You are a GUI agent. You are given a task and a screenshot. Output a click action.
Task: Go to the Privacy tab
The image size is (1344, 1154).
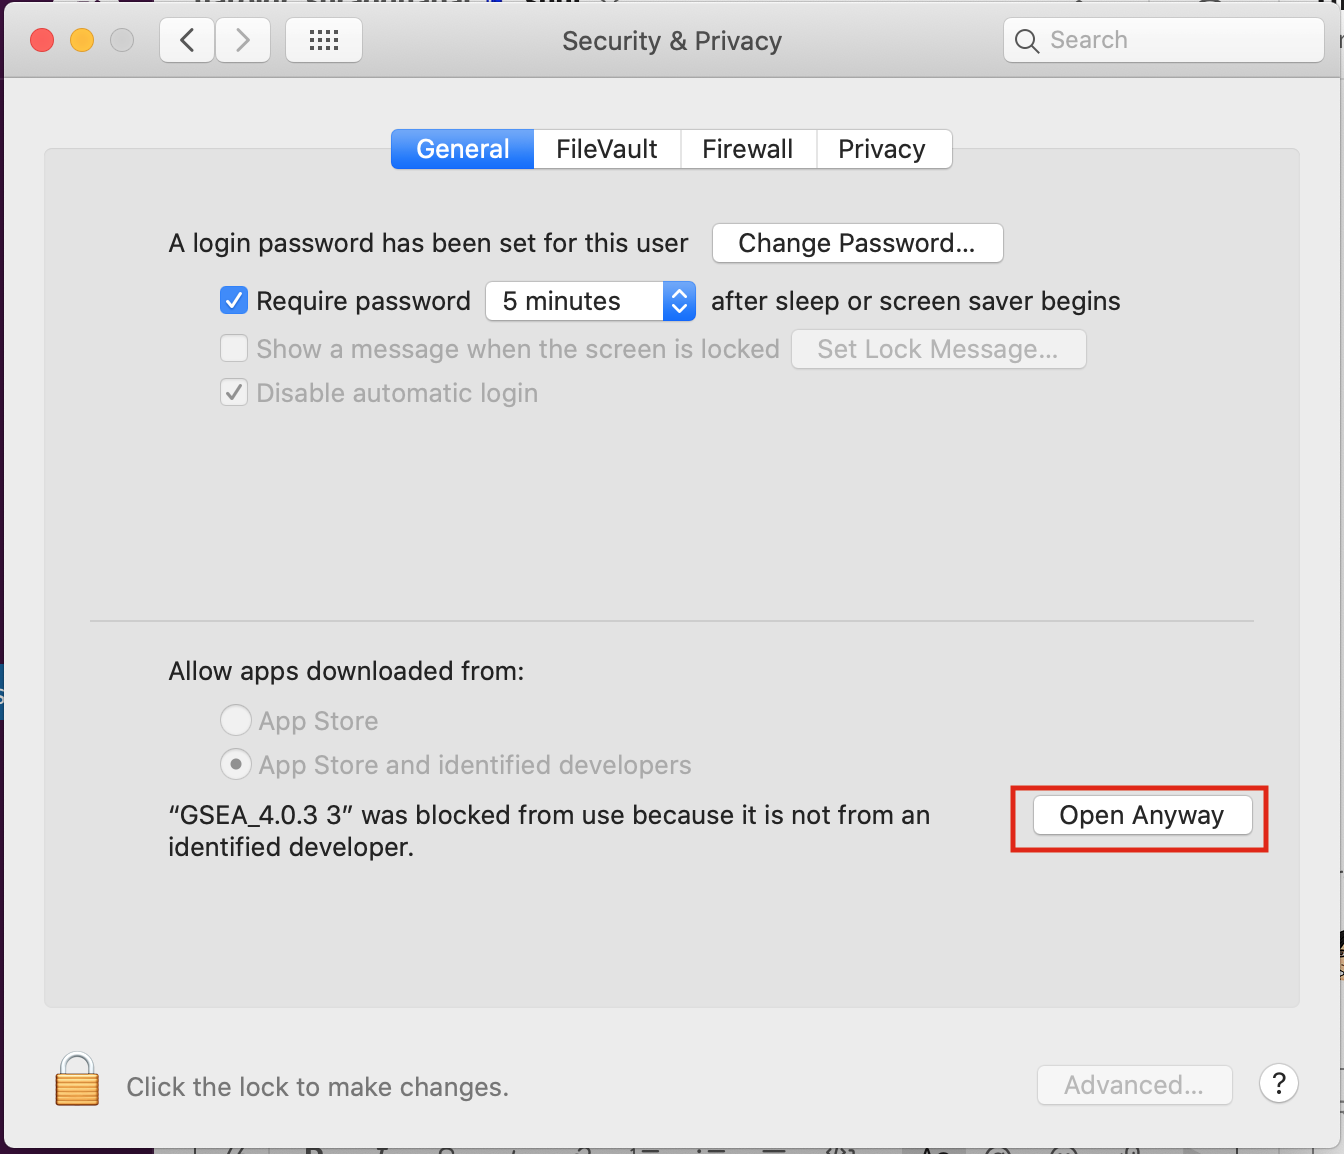pyautogui.click(x=882, y=149)
